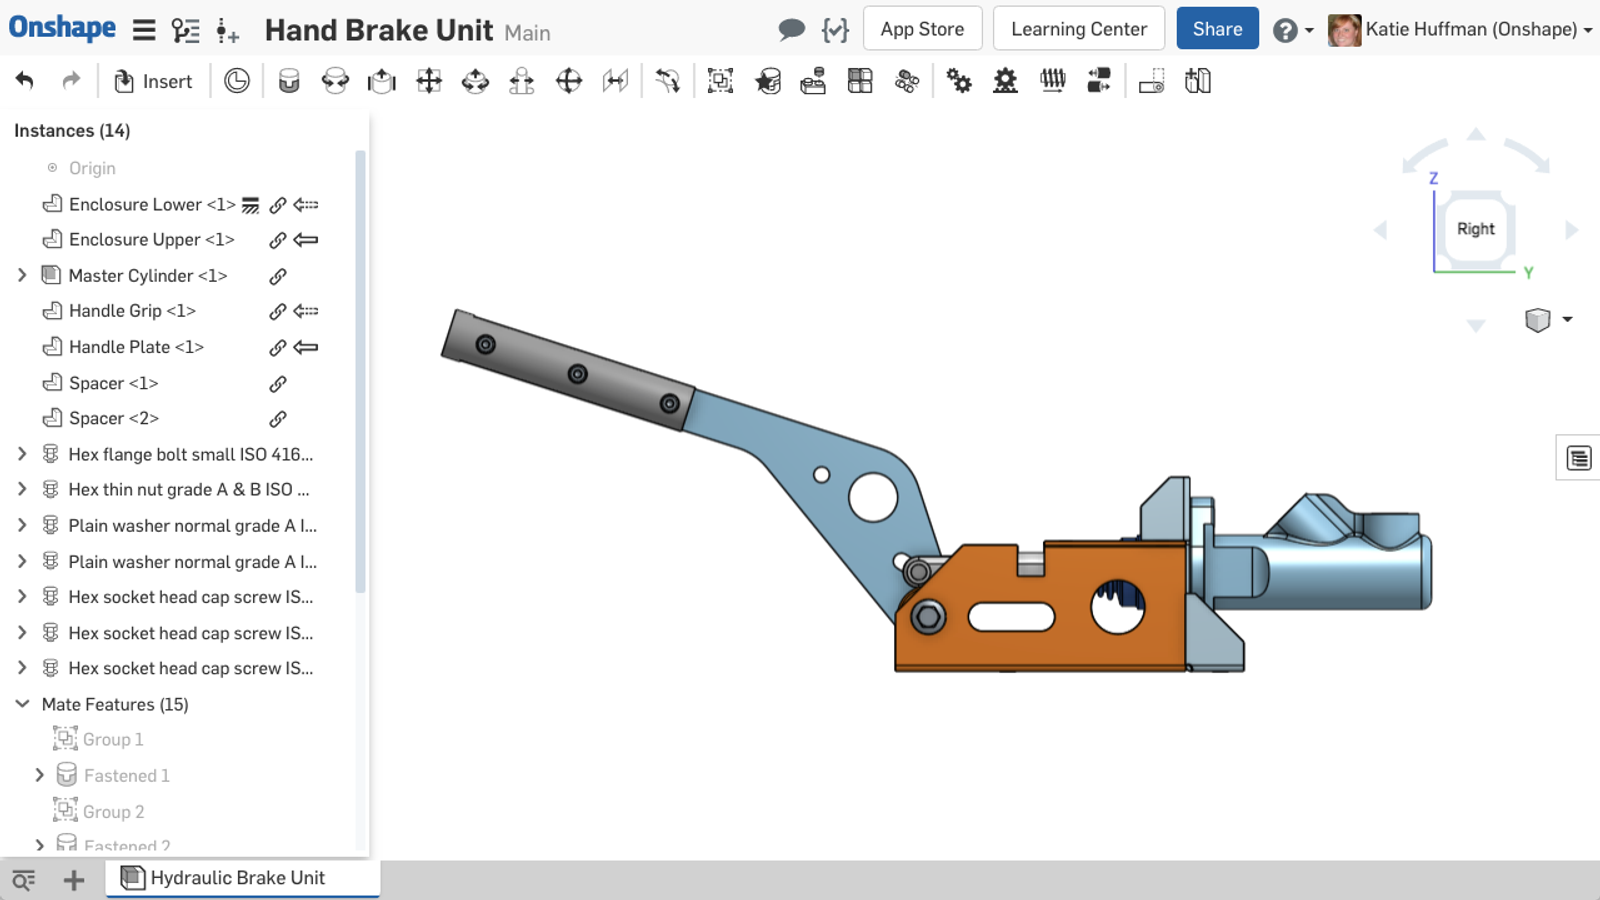Choose the Gear relation tool
Screen dimensions: 1600x900
[x=959, y=81]
